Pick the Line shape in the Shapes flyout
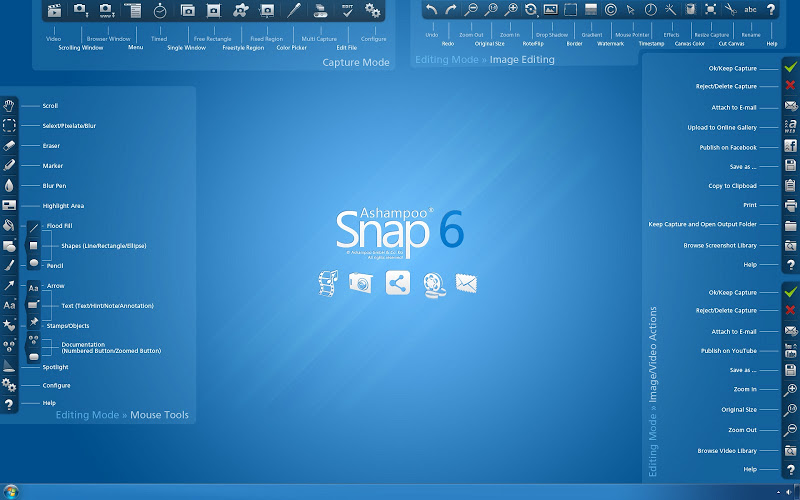Screen dimensions: 800x500 click(34, 228)
